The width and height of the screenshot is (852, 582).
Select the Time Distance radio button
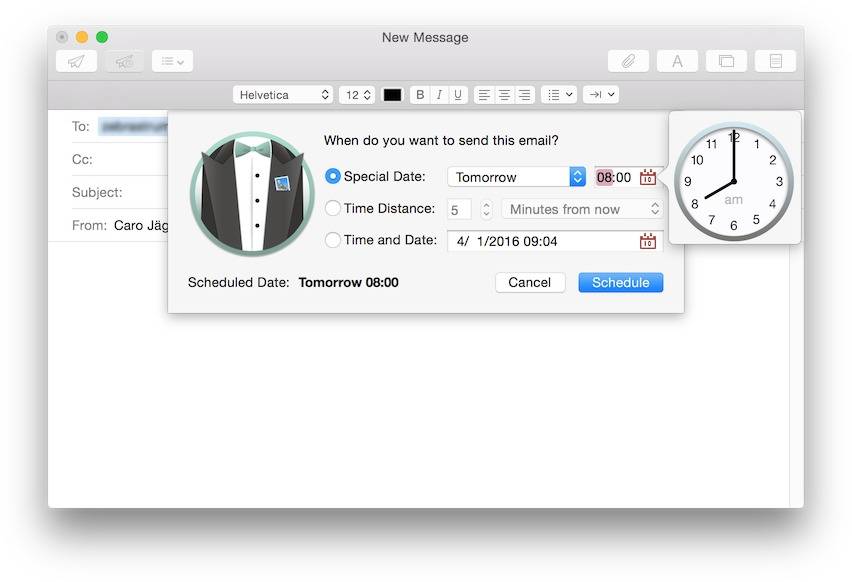point(333,208)
